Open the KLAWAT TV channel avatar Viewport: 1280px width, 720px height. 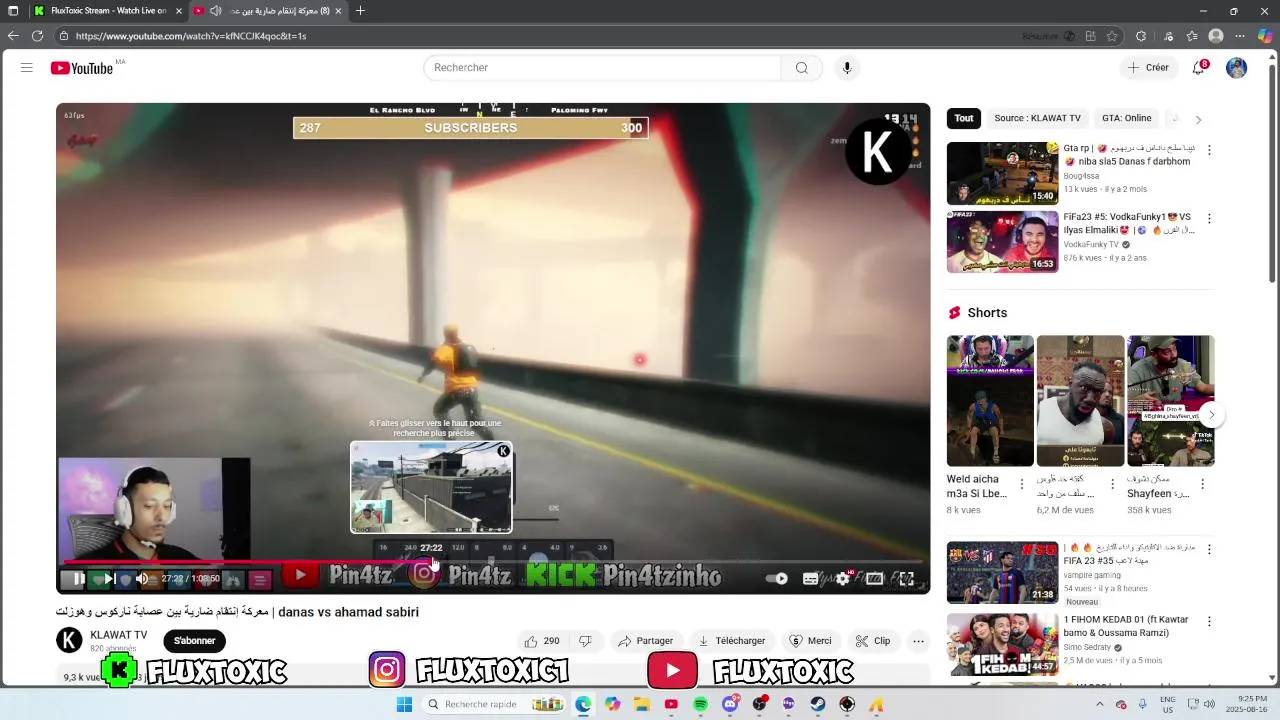click(x=69, y=640)
